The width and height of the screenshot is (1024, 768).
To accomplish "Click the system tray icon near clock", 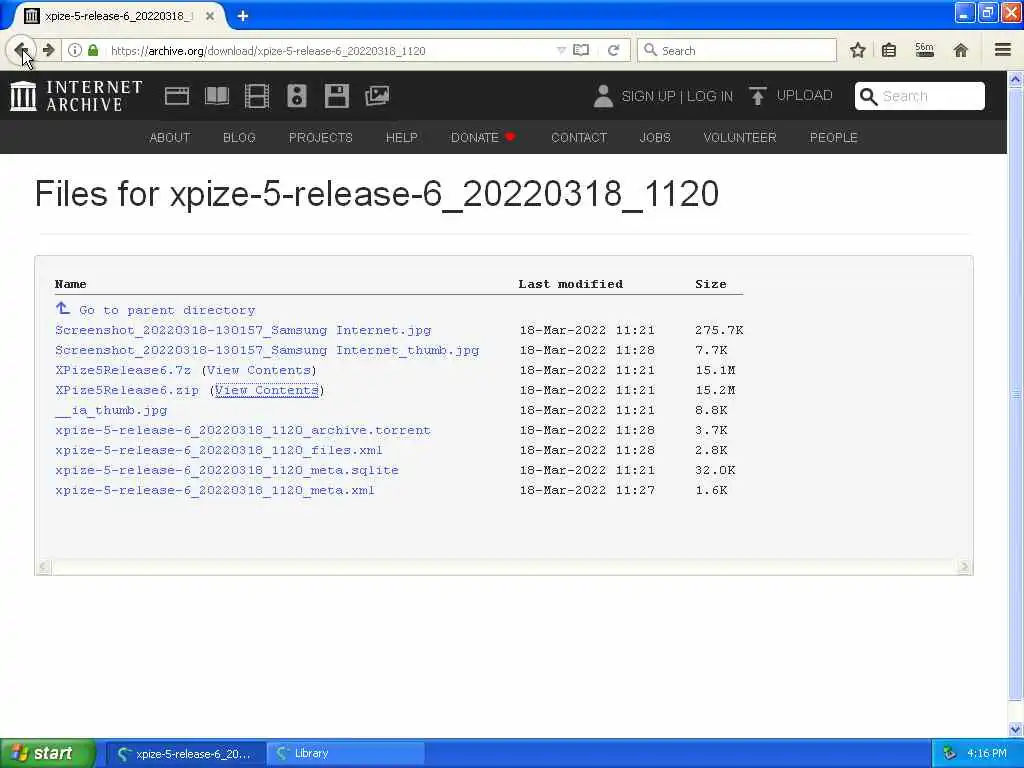I will [950, 753].
